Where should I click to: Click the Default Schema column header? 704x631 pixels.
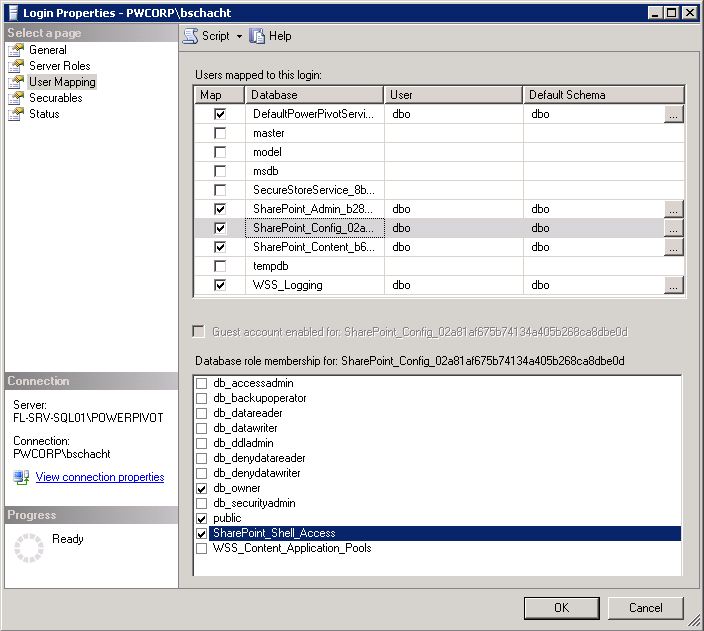coord(603,95)
